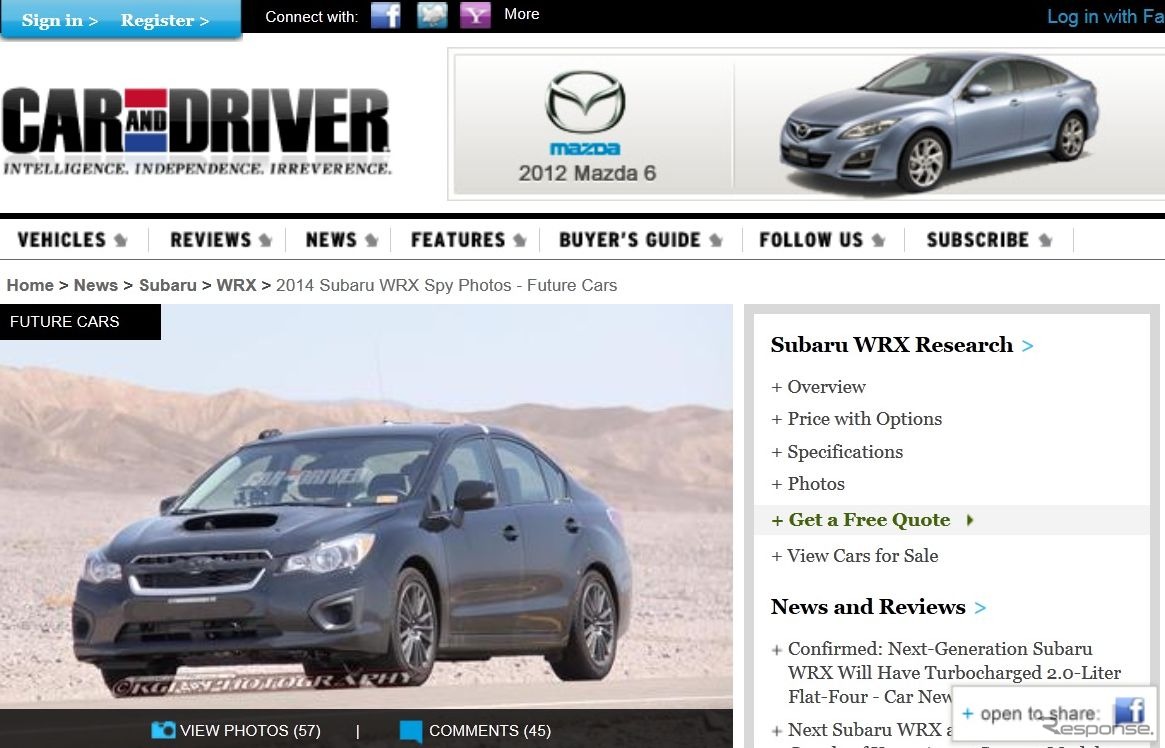Image resolution: width=1165 pixels, height=748 pixels.
Task: Connect with the Facebook icon
Action: (x=386, y=15)
